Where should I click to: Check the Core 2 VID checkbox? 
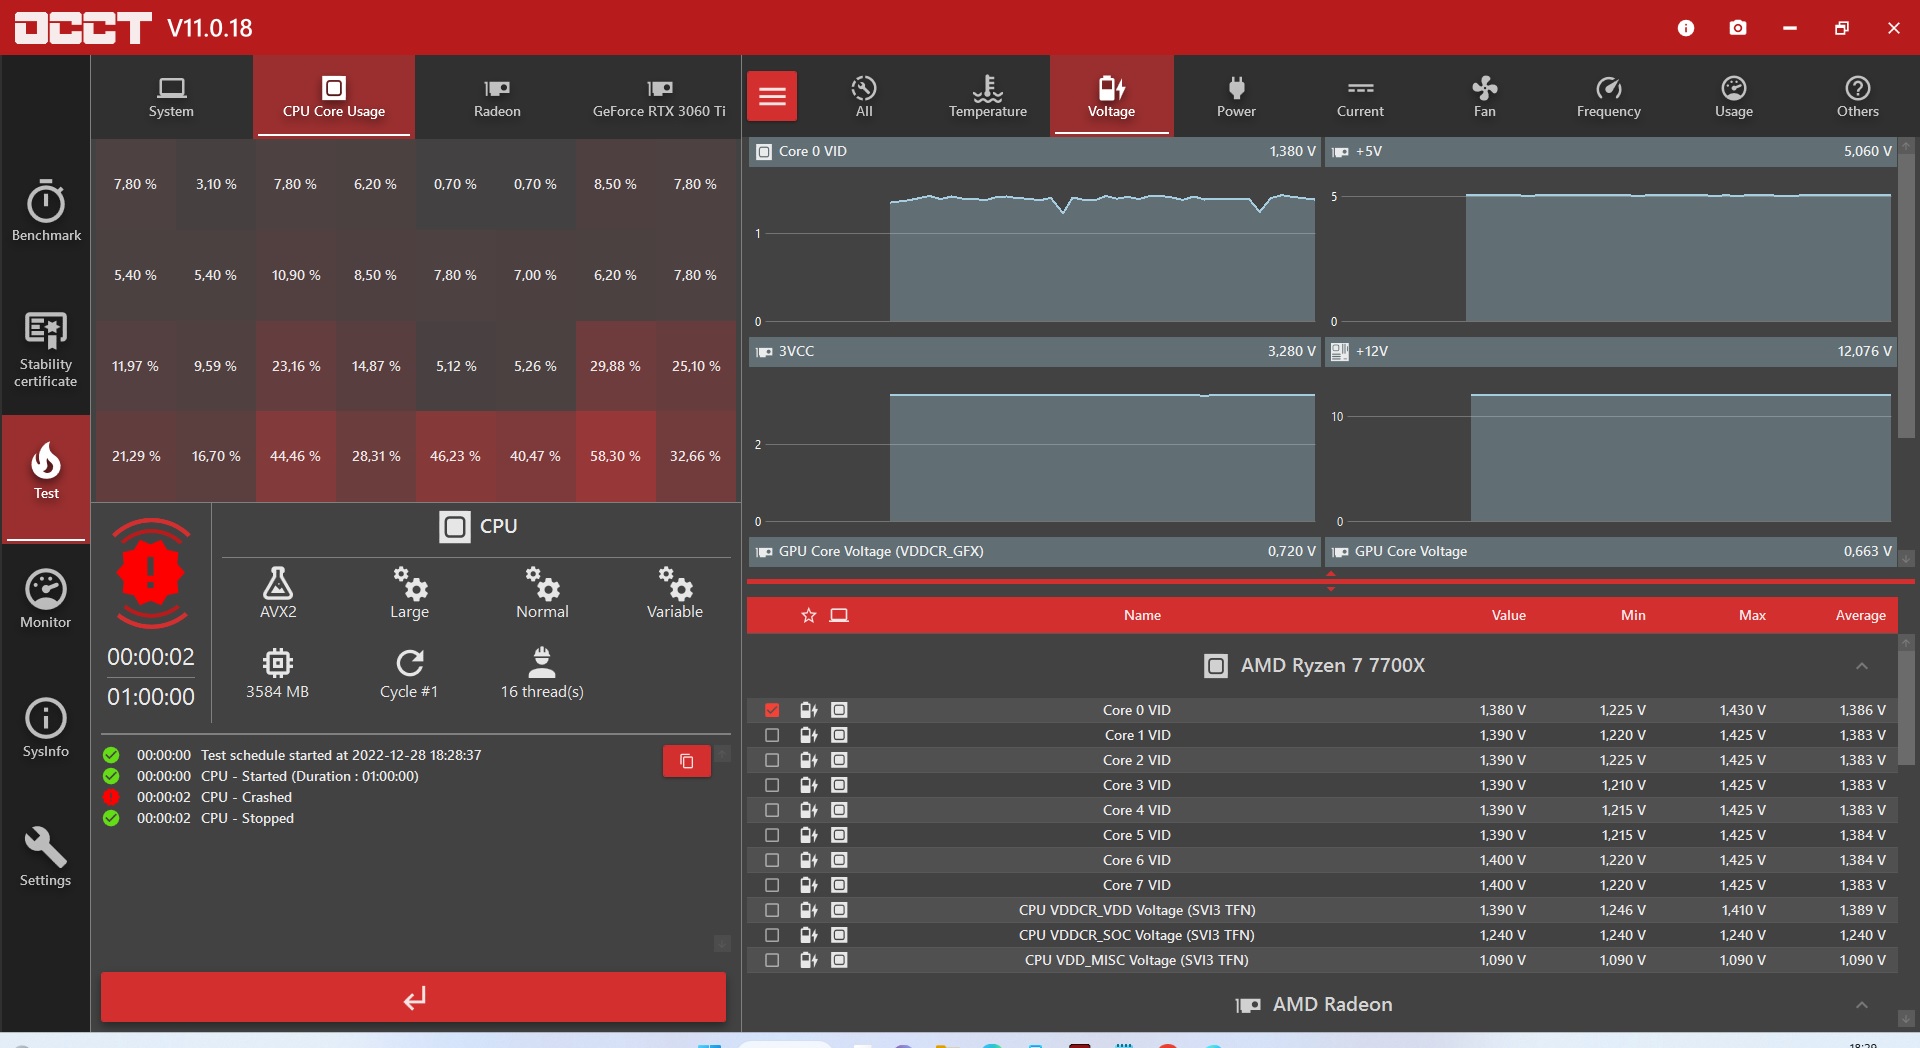coord(772,760)
